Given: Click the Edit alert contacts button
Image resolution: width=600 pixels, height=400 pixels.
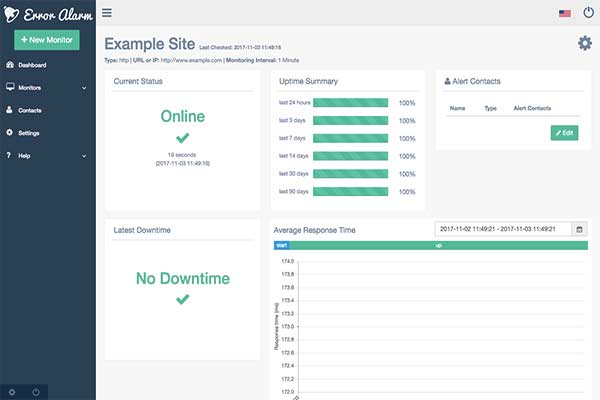Looking at the screenshot, I should point(564,133).
